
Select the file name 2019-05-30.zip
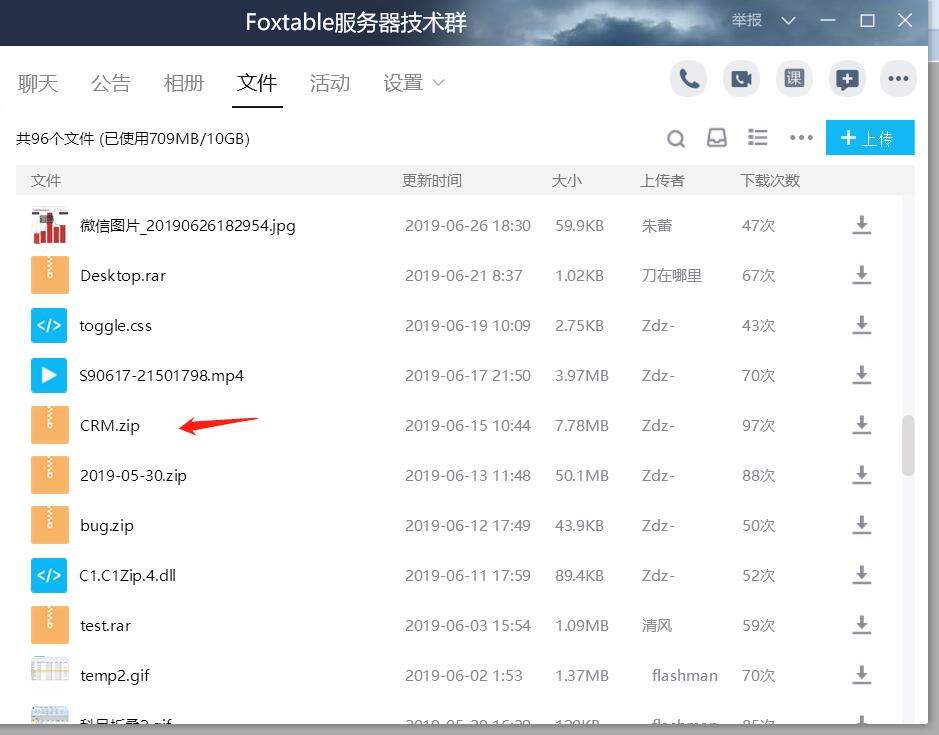pos(134,476)
